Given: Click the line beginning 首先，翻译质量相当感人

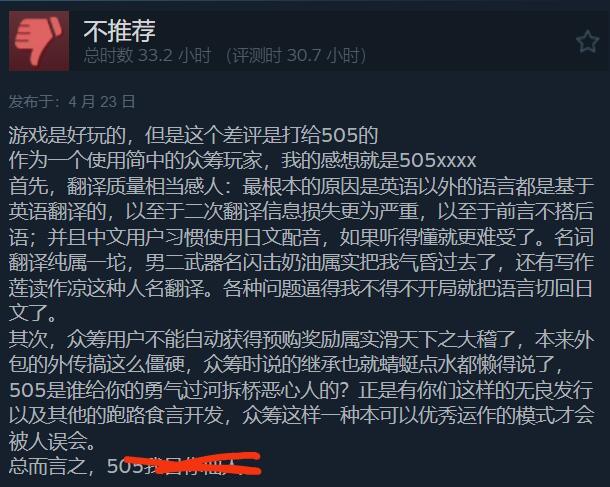Looking at the screenshot, I should 301,186.
